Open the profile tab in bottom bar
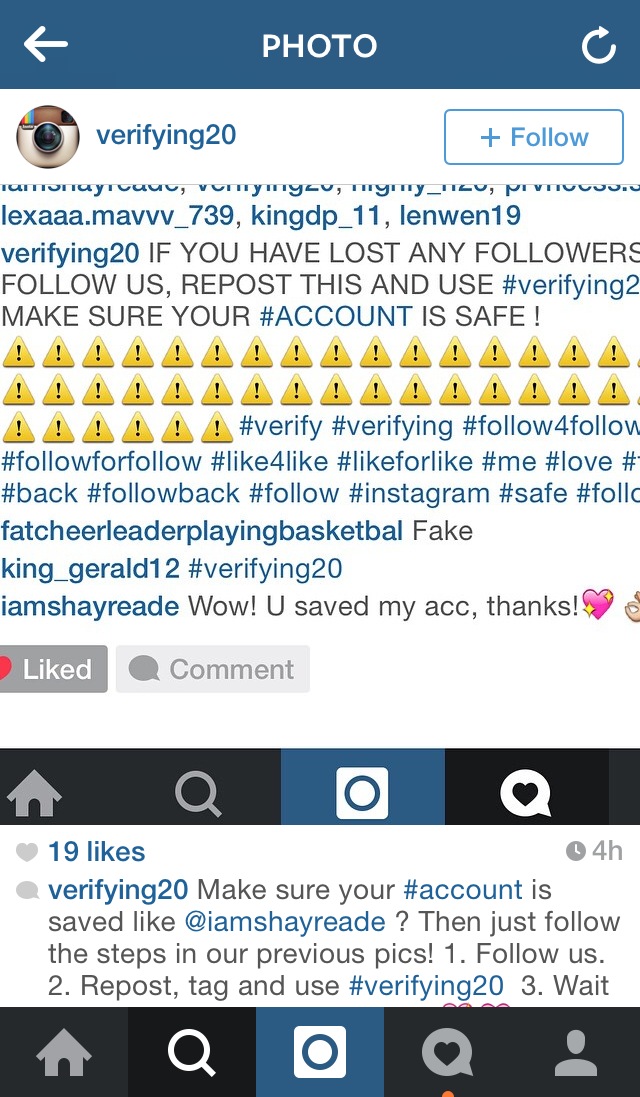The image size is (640, 1097). (576, 1052)
